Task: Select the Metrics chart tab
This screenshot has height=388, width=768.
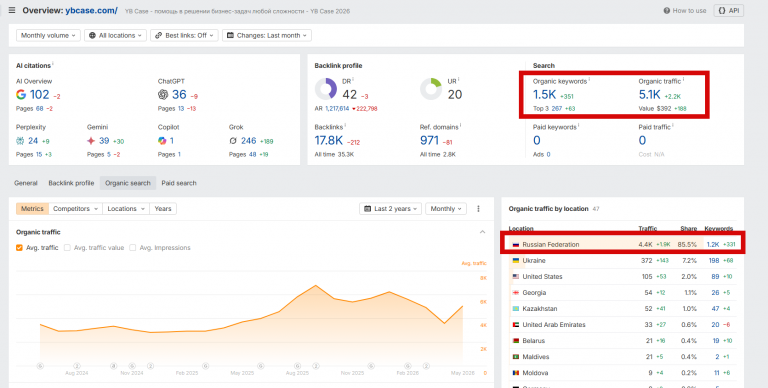Action: coord(32,209)
